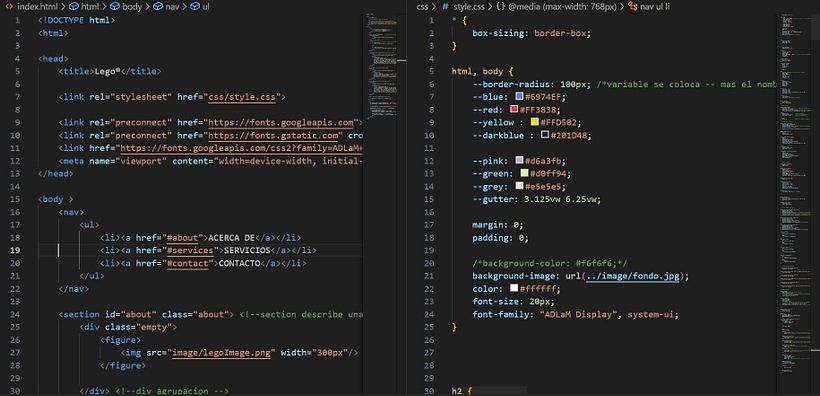
Task: Click the nav ul li selector icon
Action: (633, 7)
